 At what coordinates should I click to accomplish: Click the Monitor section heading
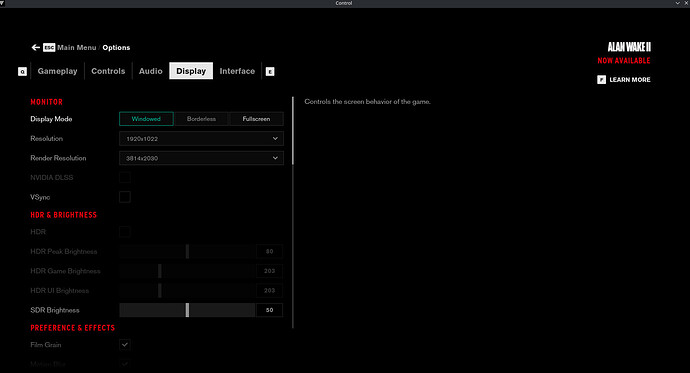47,102
